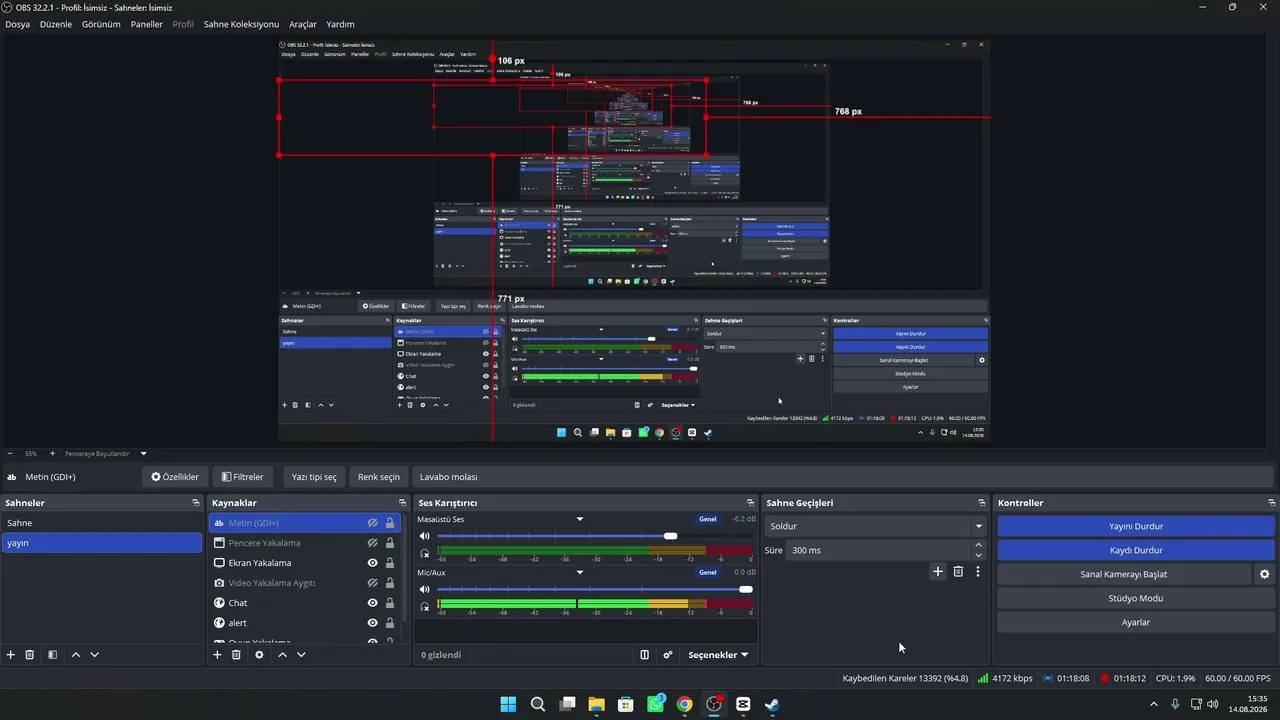Show hidden icons tray chevron
Screen dimensions: 1280x720
(x=1153, y=704)
